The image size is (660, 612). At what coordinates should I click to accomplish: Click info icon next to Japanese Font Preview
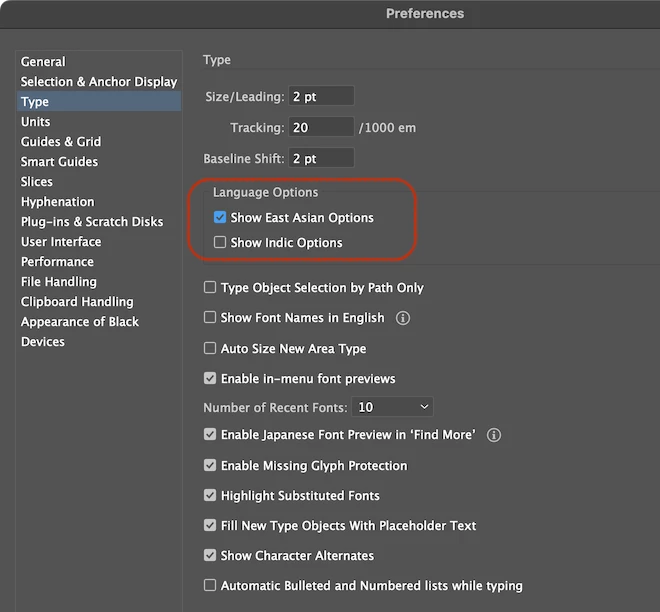click(x=494, y=435)
